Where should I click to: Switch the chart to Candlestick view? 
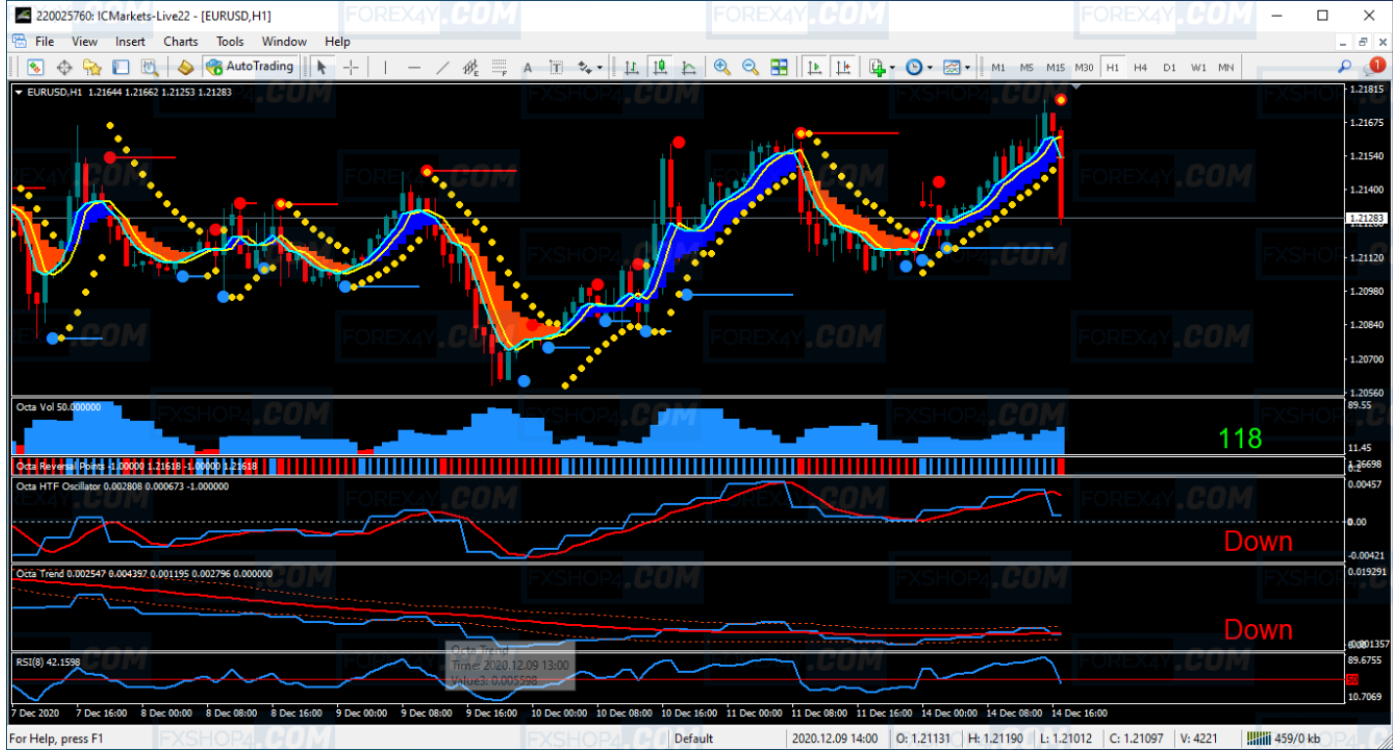[658, 68]
